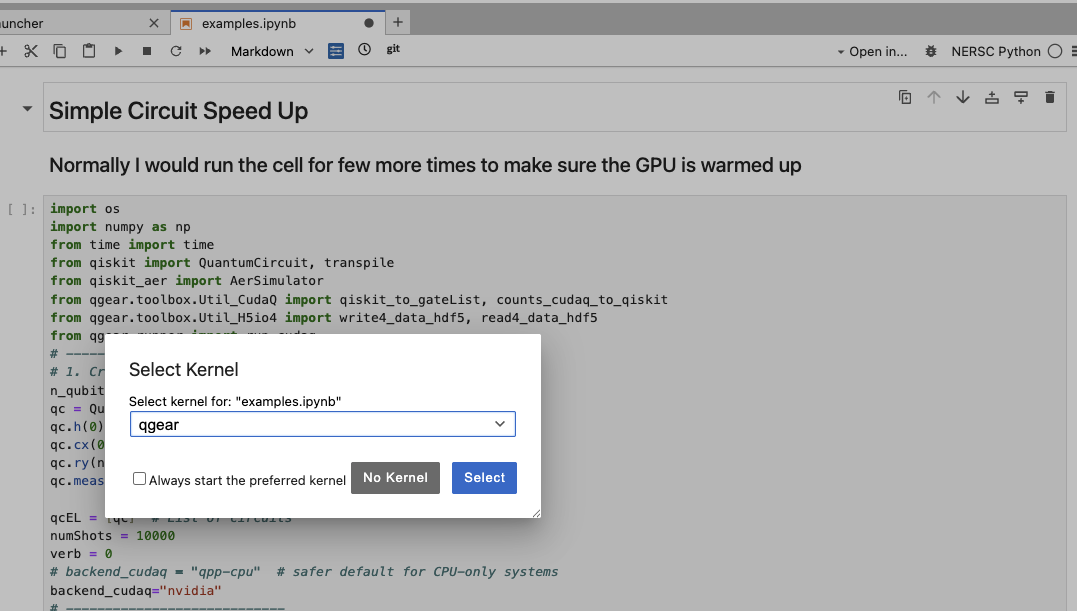Move the cell down arrow
Image resolution: width=1077 pixels, height=611 pixels.
point(963,97)
